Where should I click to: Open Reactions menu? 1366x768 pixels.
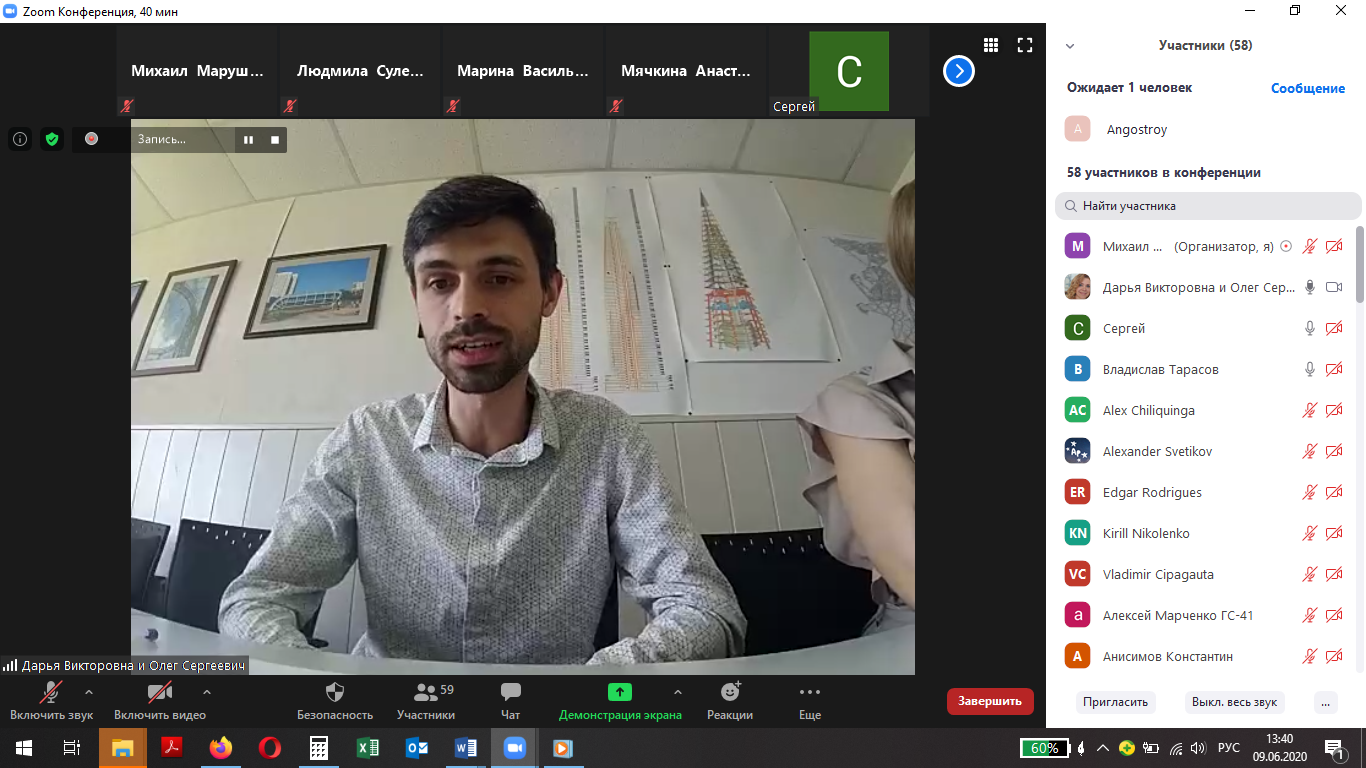click(x=730, y=701)
